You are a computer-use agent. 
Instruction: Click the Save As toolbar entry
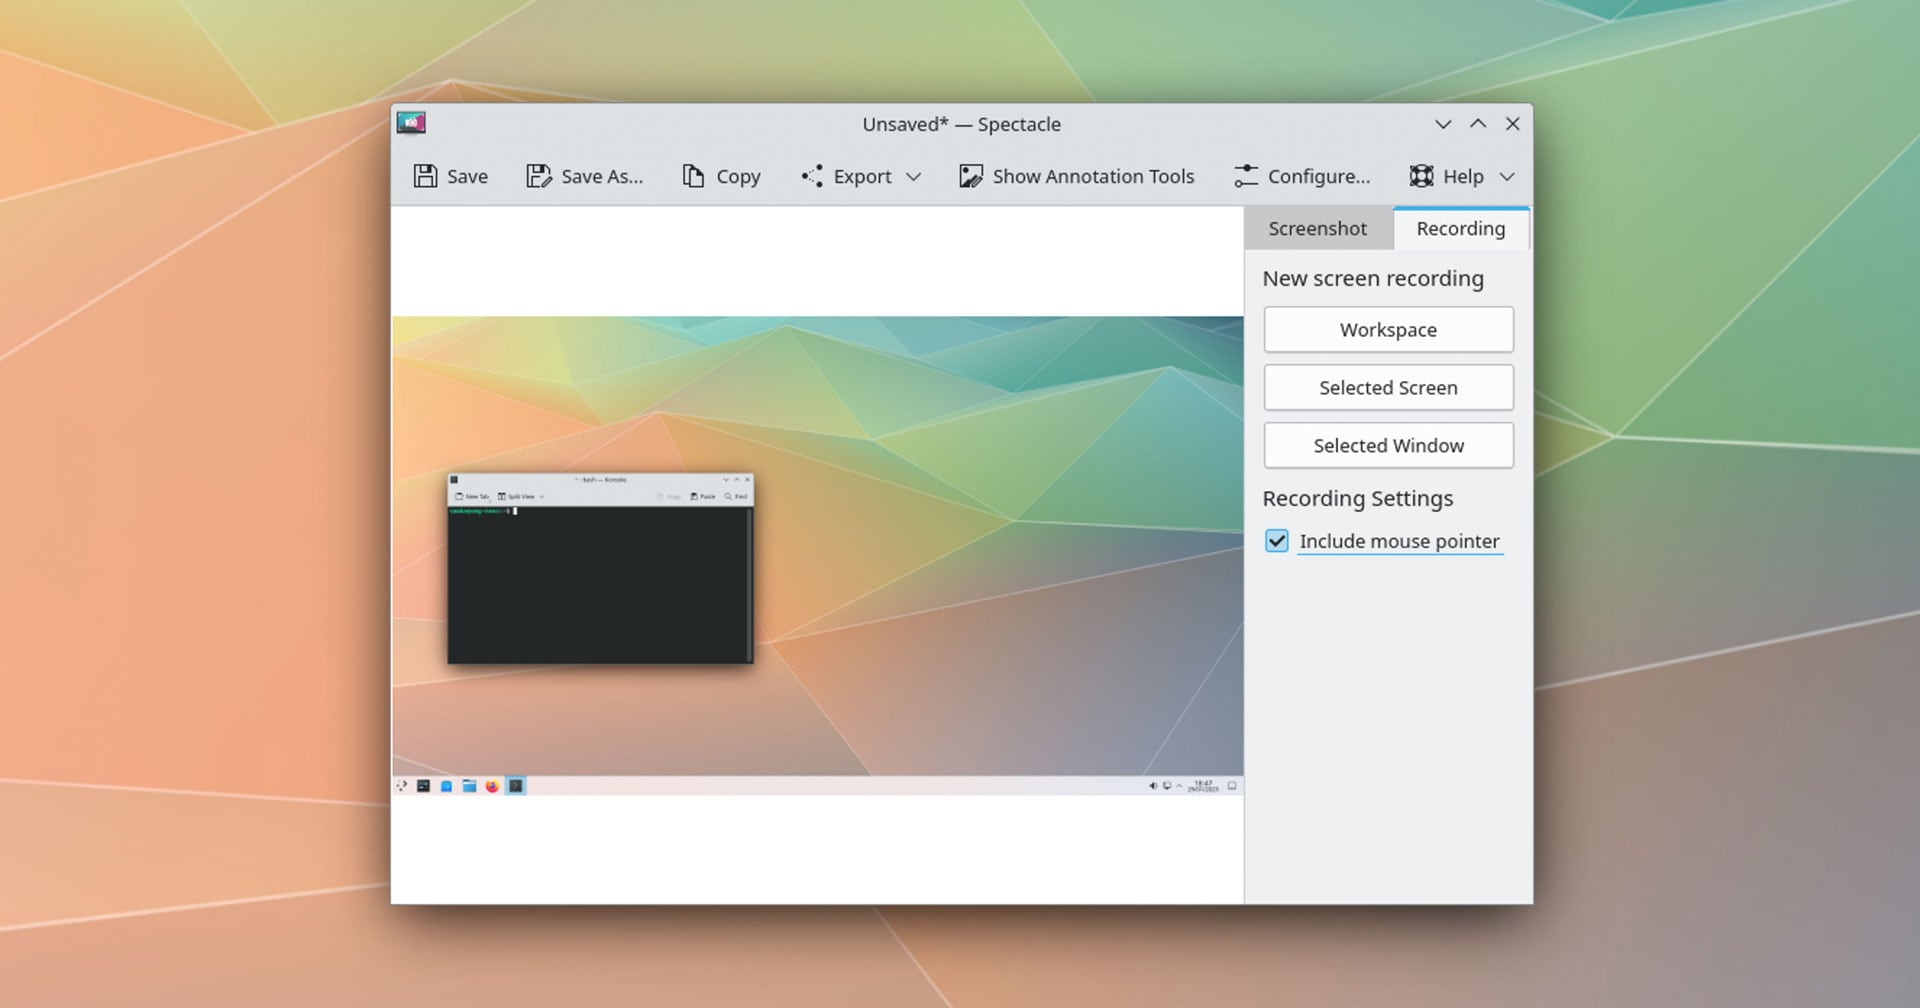[x=585, y=176]
